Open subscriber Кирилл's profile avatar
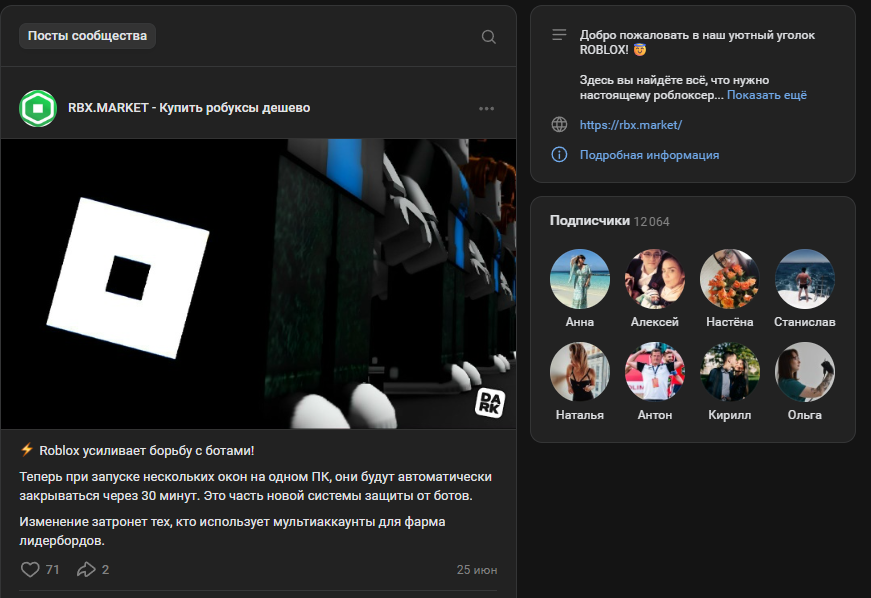This screenshot has width=871, height=598. pos(730,372)
